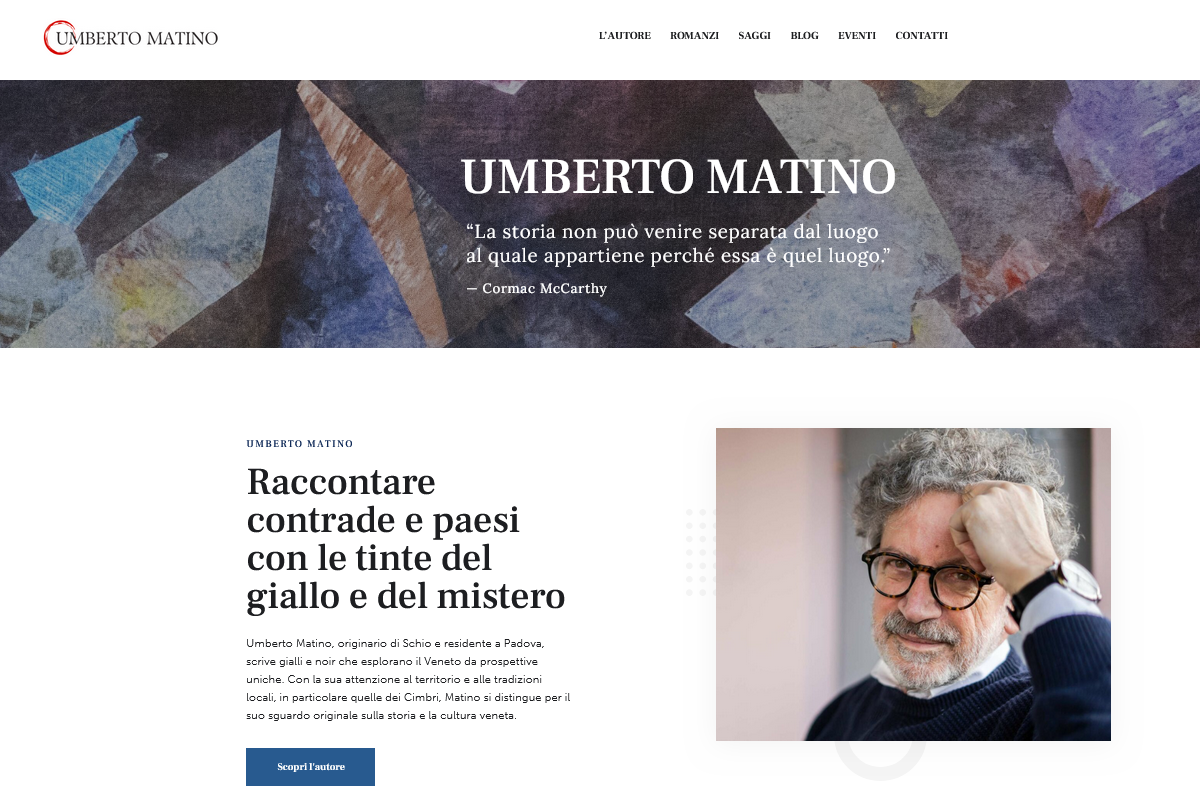This screenshot has height=800, width=1200.
Task: Click the dotted pattern beside the portrait
Action: pos(700,552)
